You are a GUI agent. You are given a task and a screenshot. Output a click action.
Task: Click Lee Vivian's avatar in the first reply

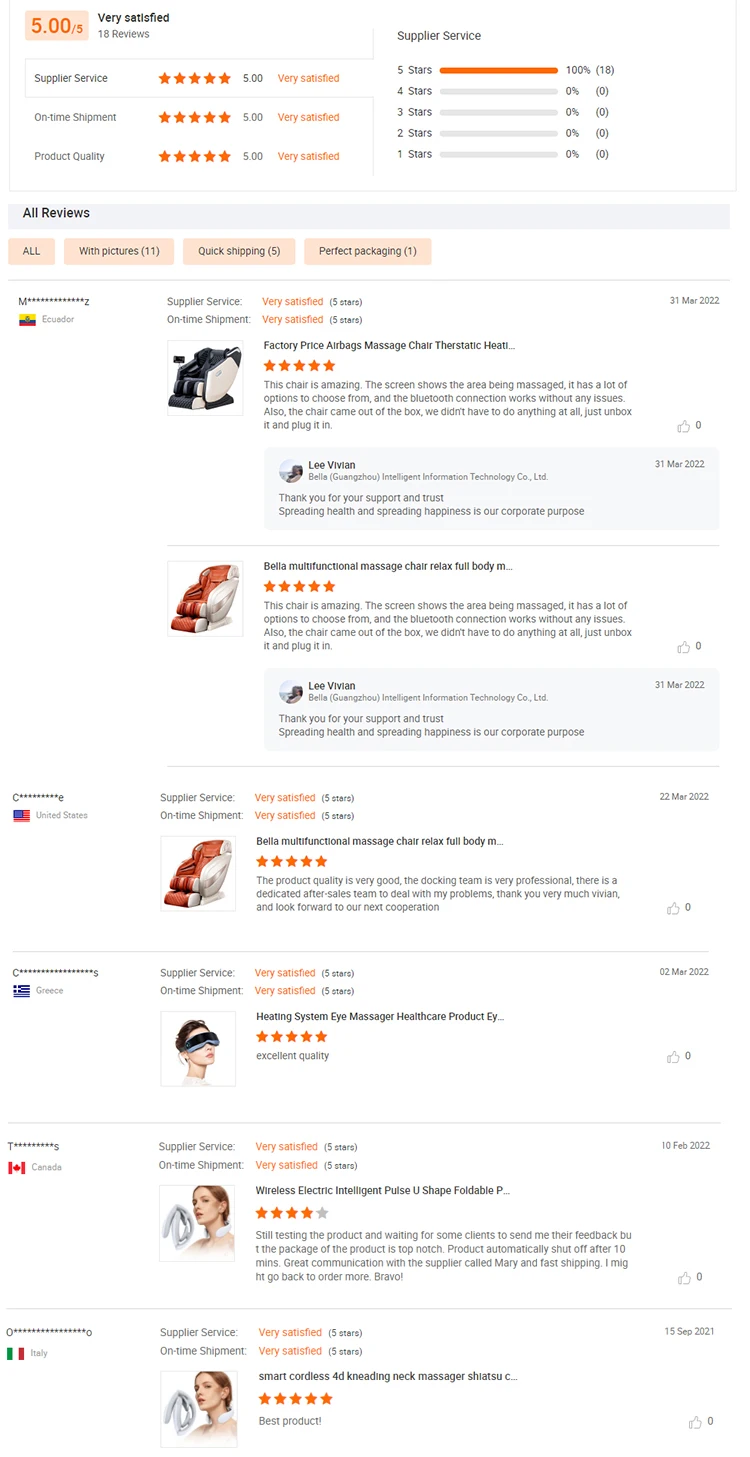pyautogui.click(x=291, y=471)
